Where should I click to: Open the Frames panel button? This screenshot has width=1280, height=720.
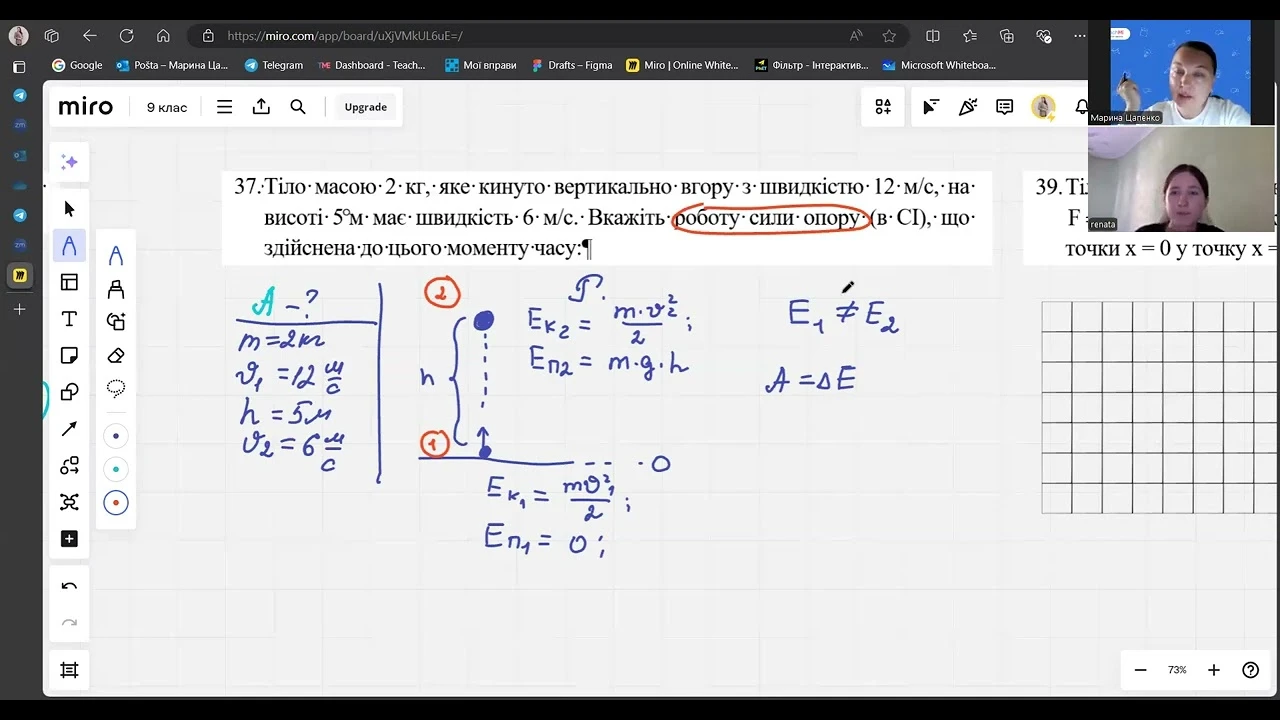69,670
